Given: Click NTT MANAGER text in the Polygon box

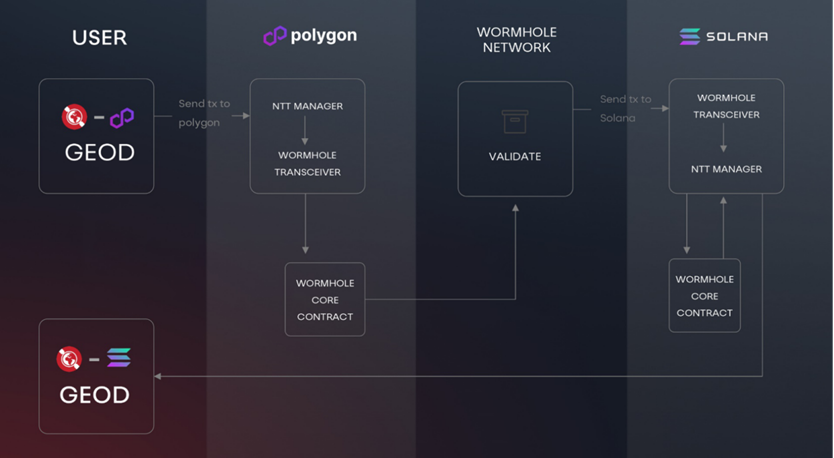Looking at the screenshot, I should click(307, 106).
